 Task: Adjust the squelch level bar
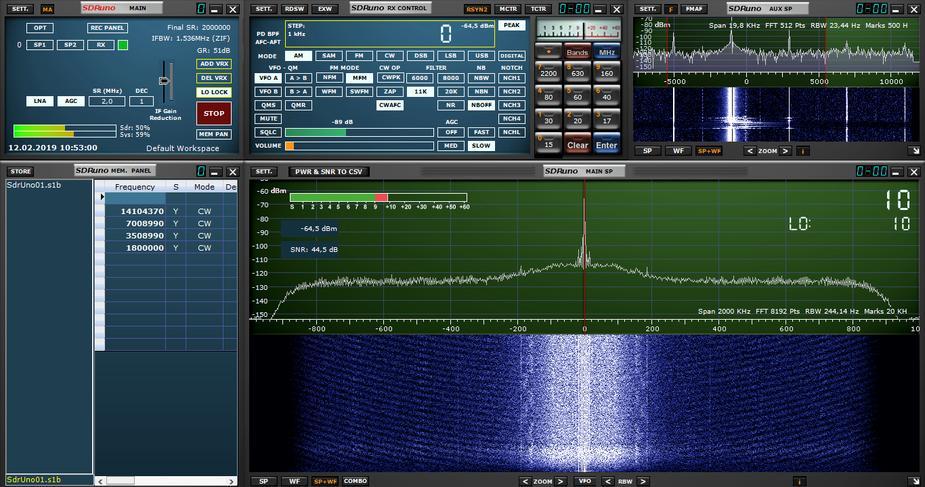point(359,132)
